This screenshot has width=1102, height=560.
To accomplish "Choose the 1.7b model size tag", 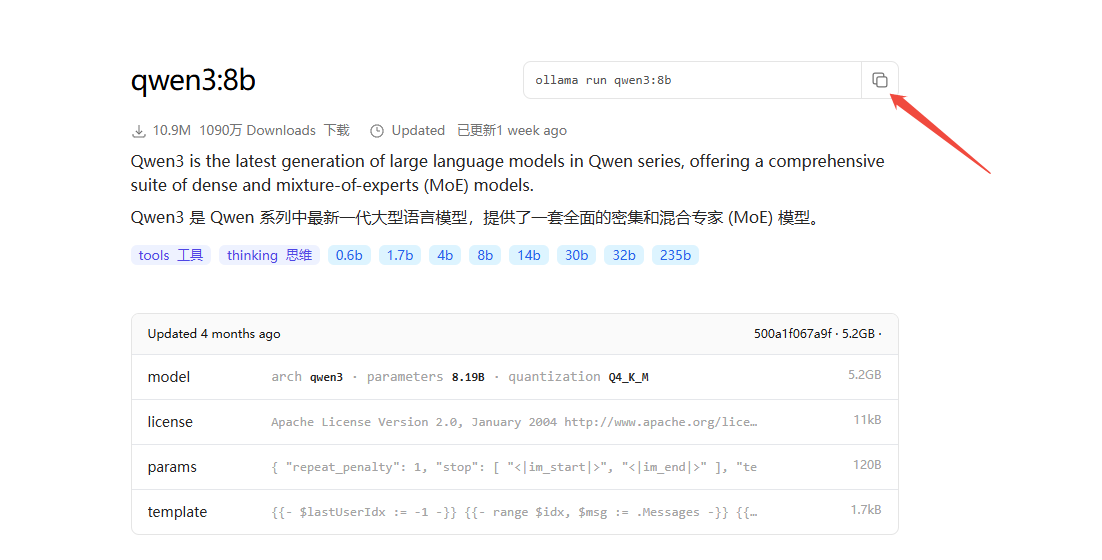I will 400,255.
